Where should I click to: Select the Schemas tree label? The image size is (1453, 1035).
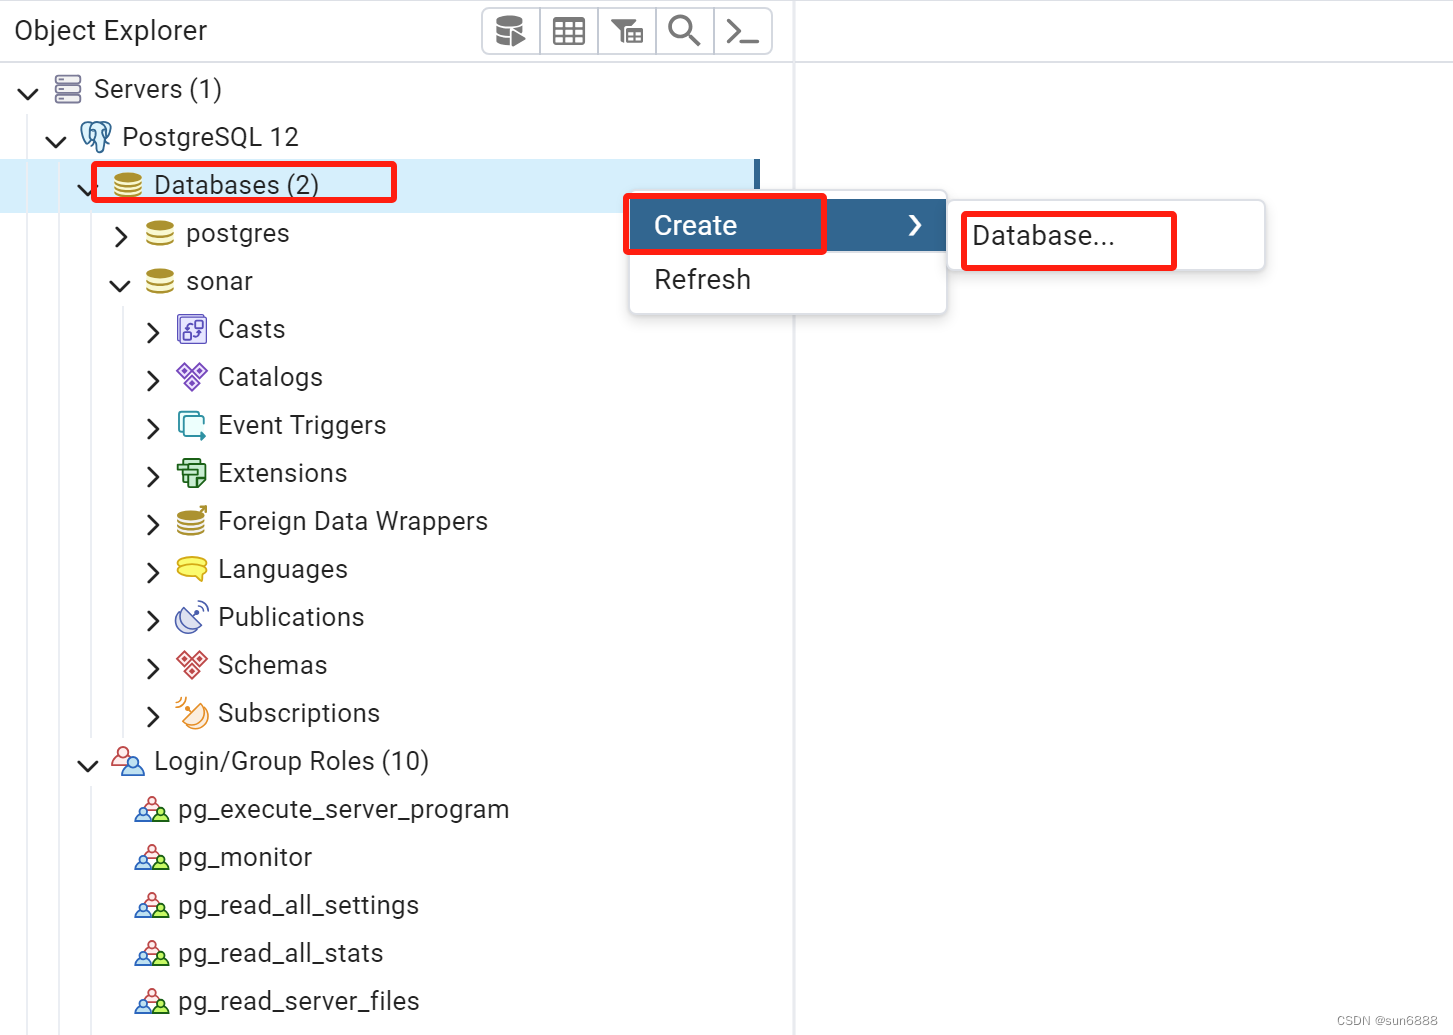tap(273, 665)
